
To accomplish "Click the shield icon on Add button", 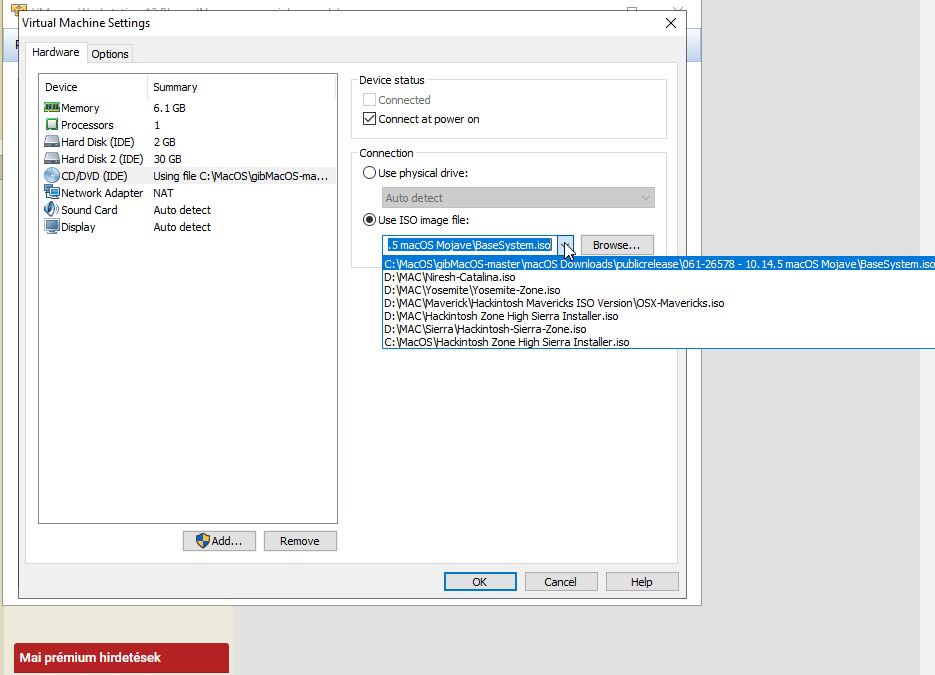I will coord(203,541).
